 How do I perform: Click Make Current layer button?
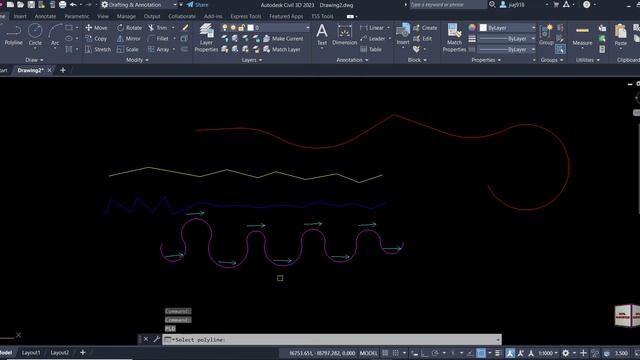point(283,39)
